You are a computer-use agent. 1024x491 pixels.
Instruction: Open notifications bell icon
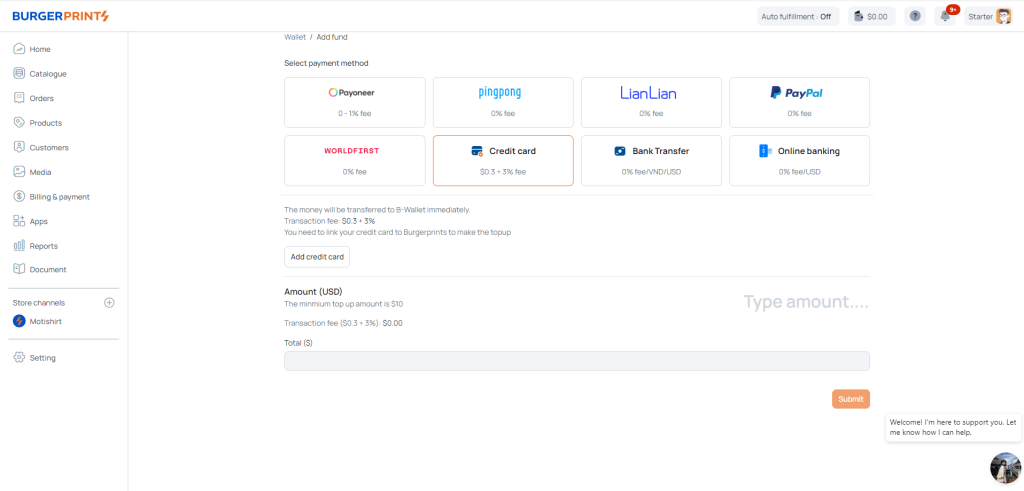[x=944, y=16]
